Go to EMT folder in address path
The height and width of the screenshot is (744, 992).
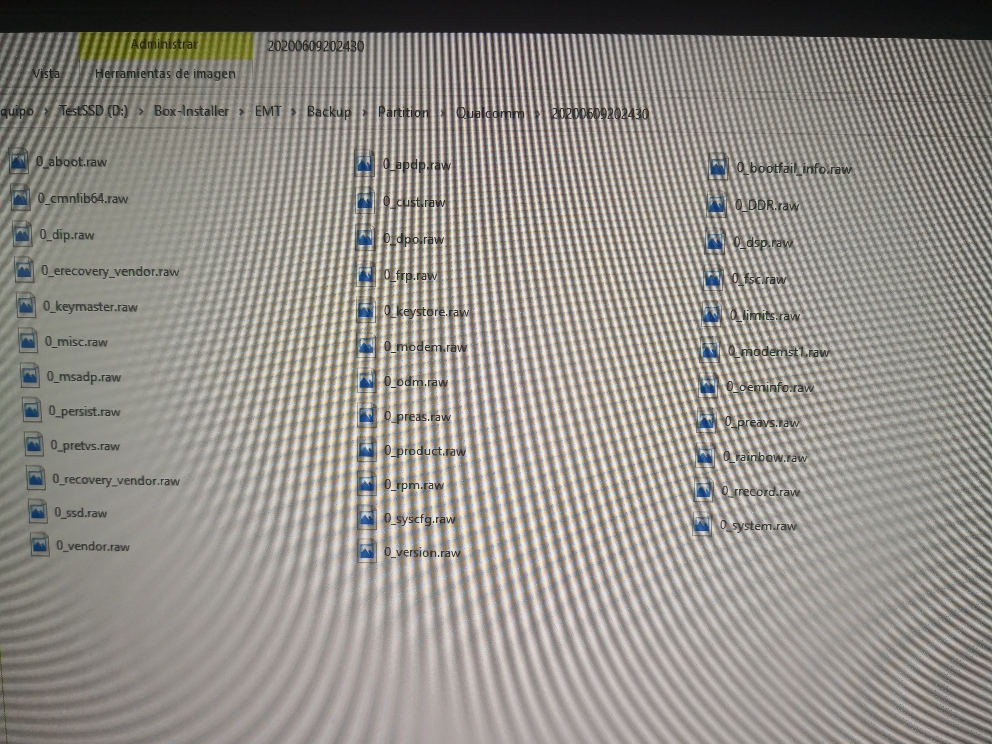[x=268, y=111]
